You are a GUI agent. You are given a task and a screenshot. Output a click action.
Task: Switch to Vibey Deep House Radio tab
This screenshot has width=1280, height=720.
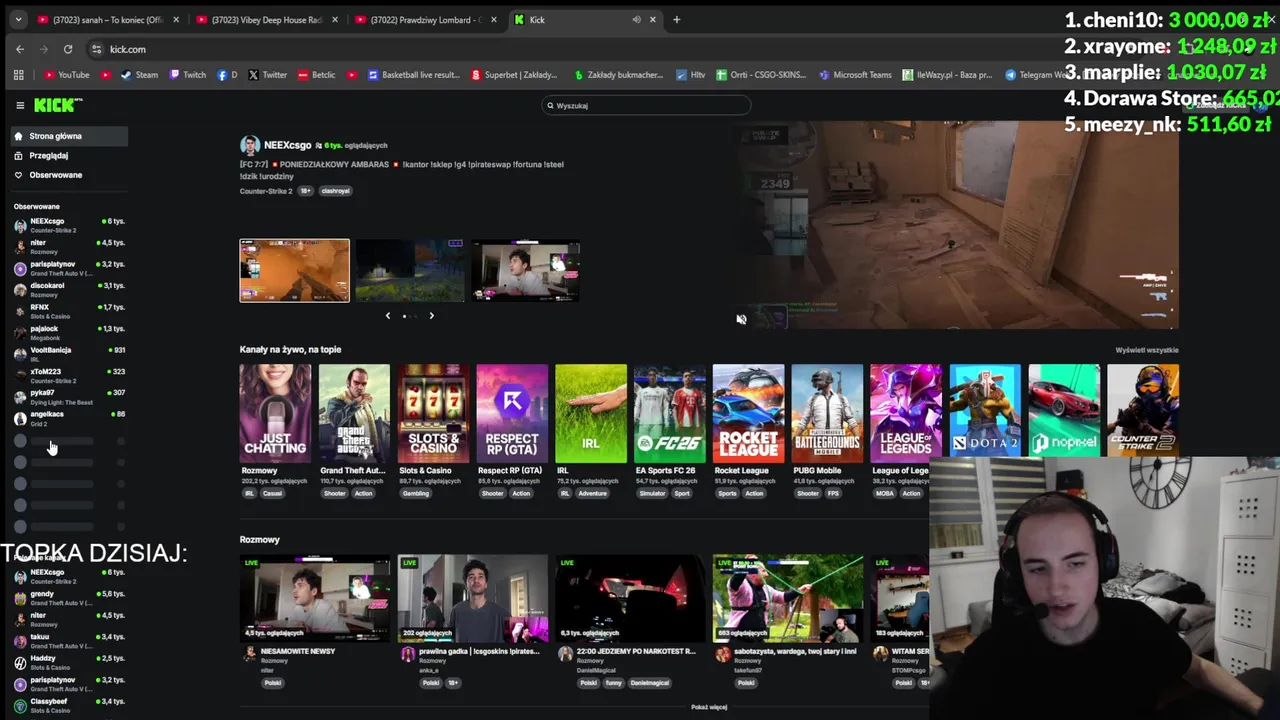(268, 19)
